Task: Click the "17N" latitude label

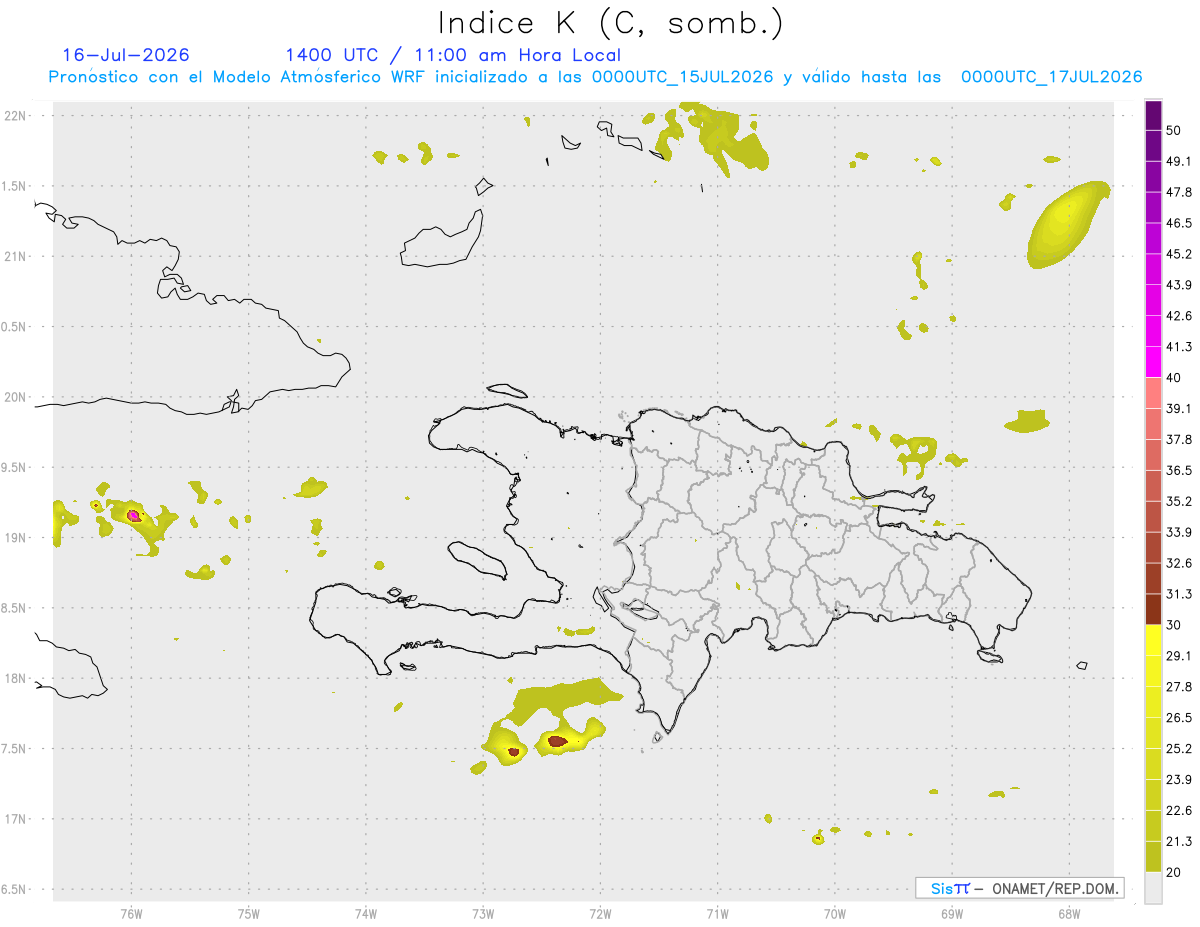Action: click(17, 819)
